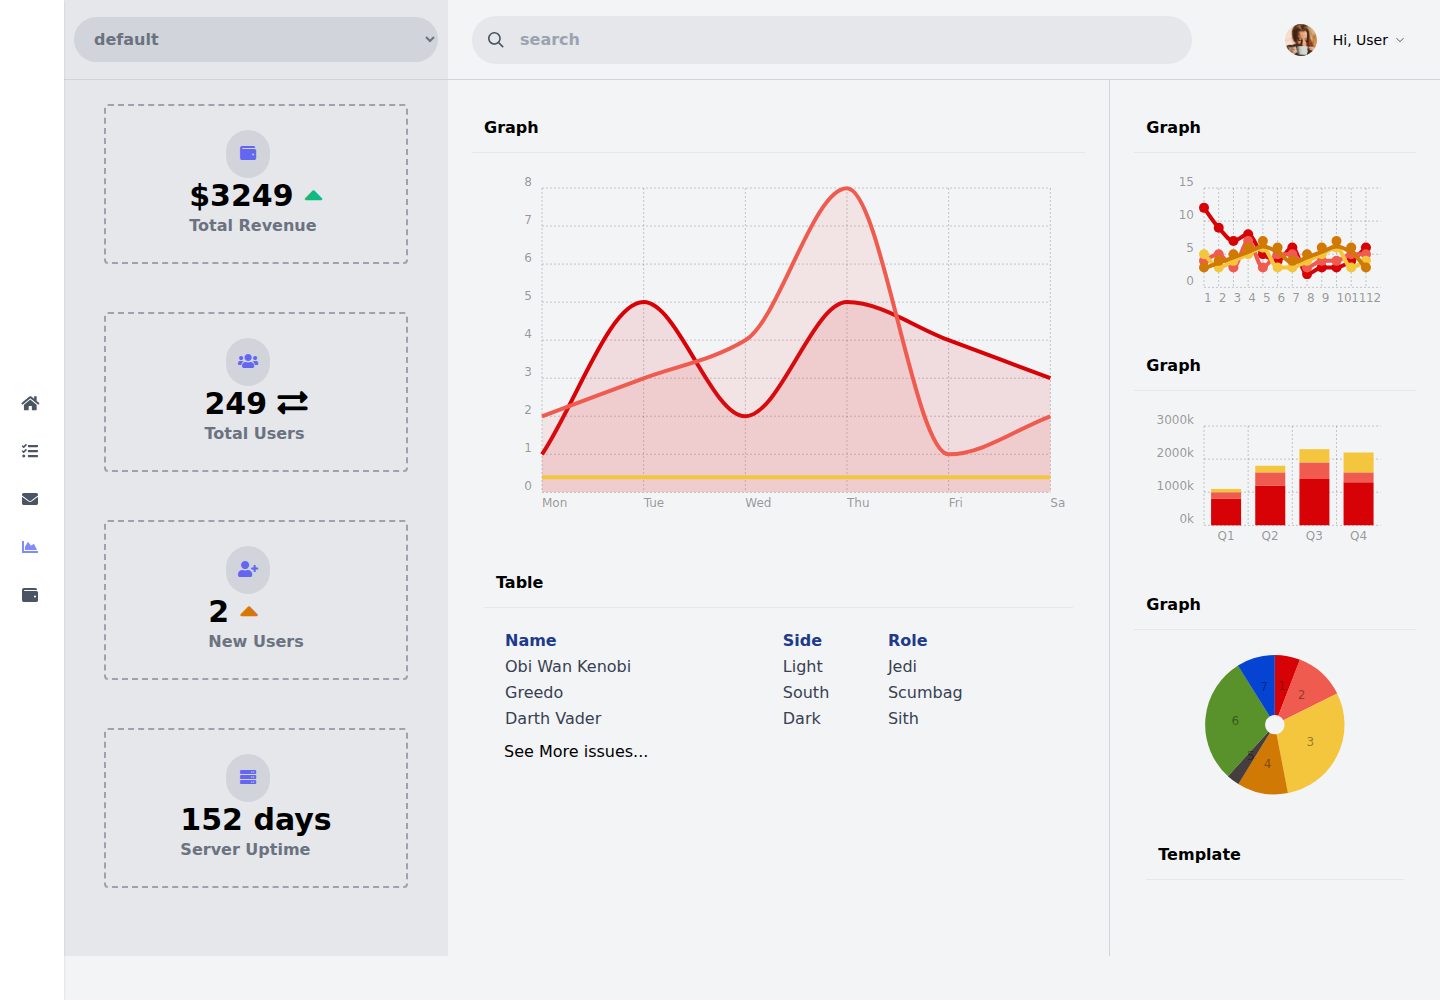The image size is (1440, 1000).
Task: Expand the Hi, User account menu
Action: (1369, 40)
